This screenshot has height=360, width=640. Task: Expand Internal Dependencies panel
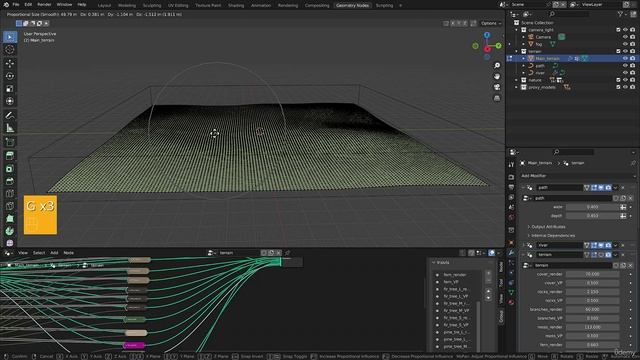551,236
